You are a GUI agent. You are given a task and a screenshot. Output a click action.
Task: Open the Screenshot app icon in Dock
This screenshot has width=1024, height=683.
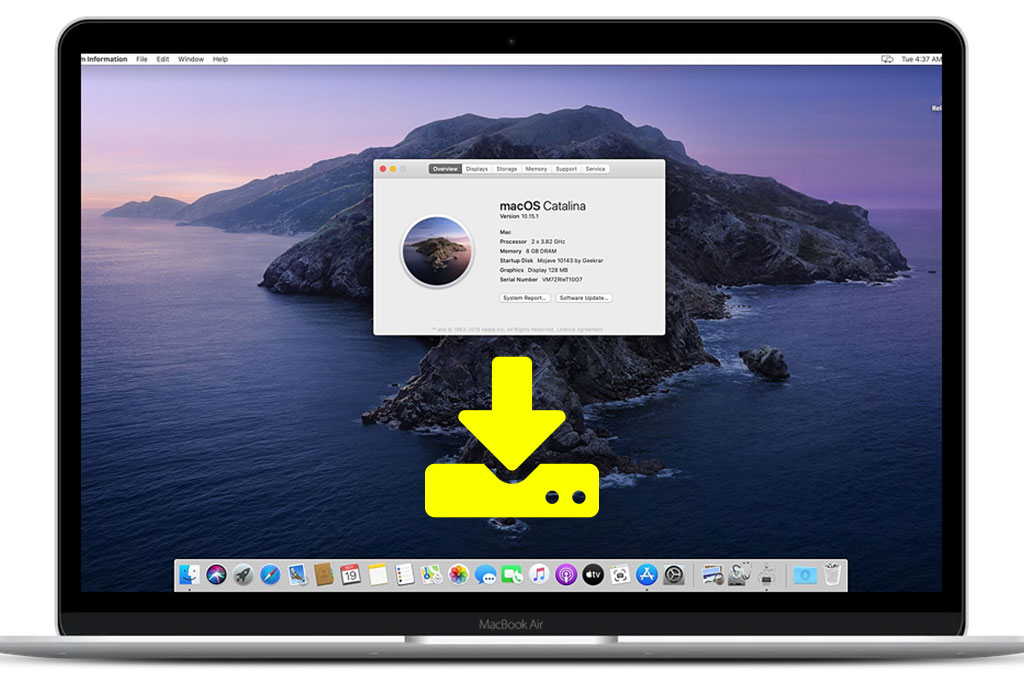point(620,575)
